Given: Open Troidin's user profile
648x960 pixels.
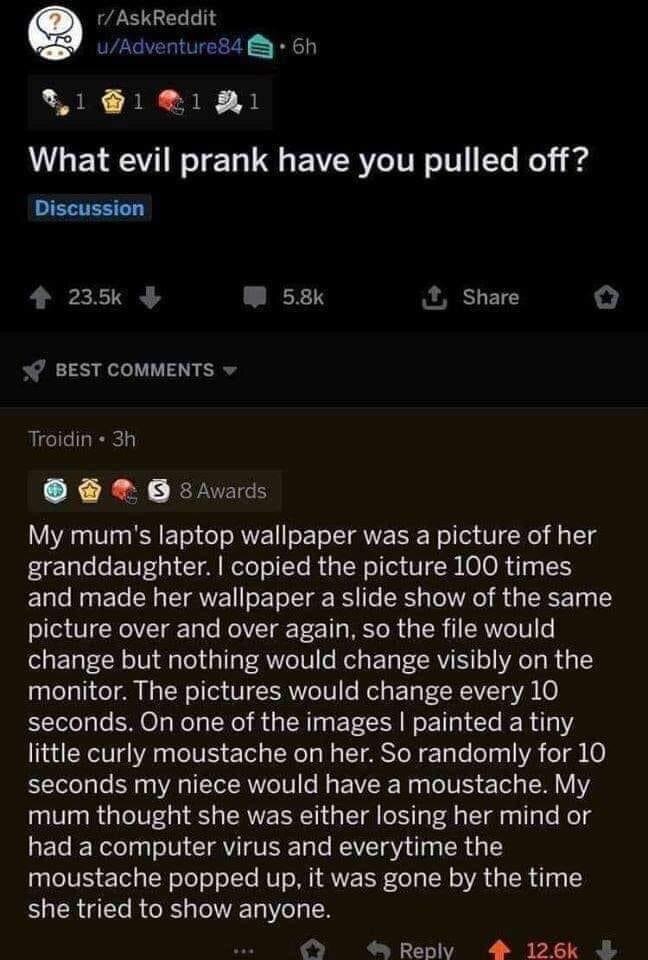Looking at the screenshot, I should (58, 438).
